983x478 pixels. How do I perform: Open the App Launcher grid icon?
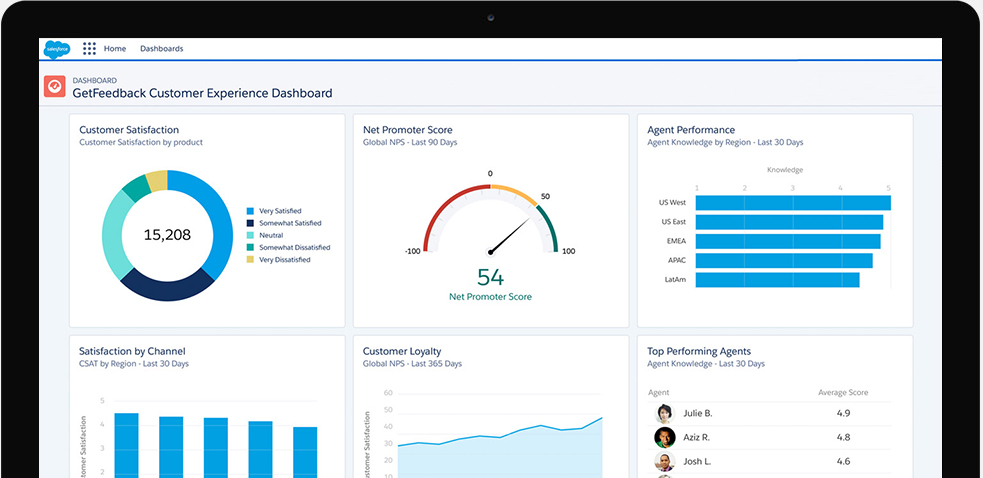coord(90,48)
